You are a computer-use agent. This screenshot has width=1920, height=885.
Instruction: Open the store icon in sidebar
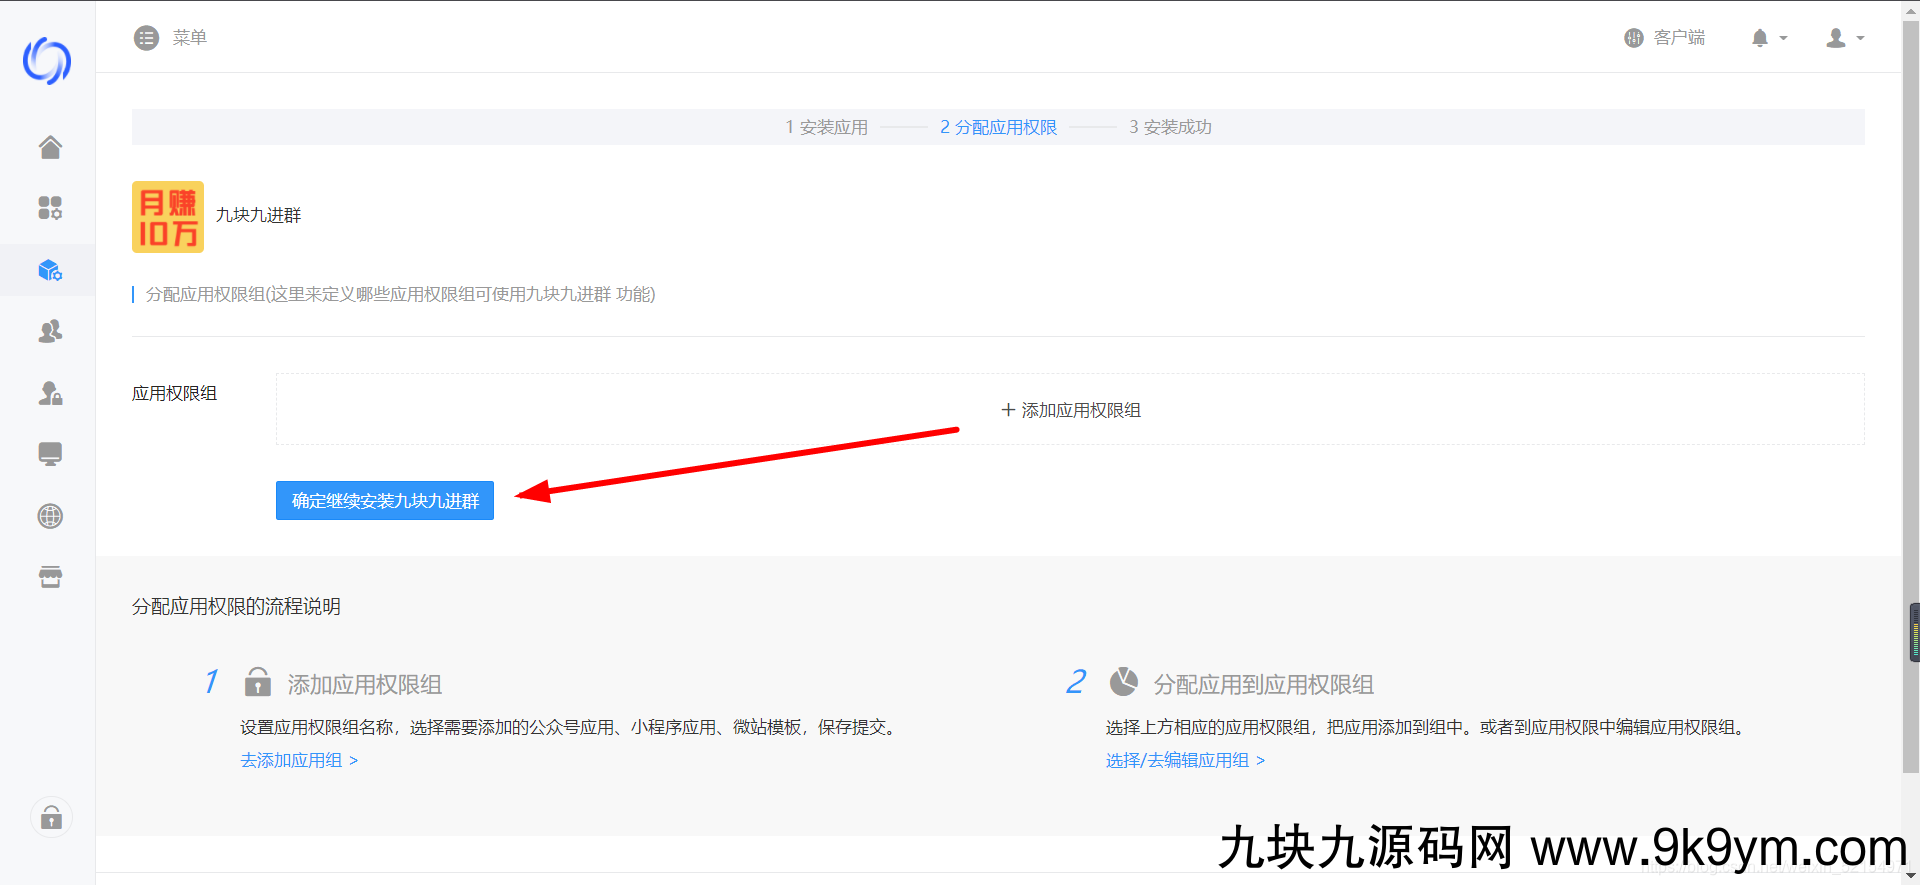pos(50,577)
